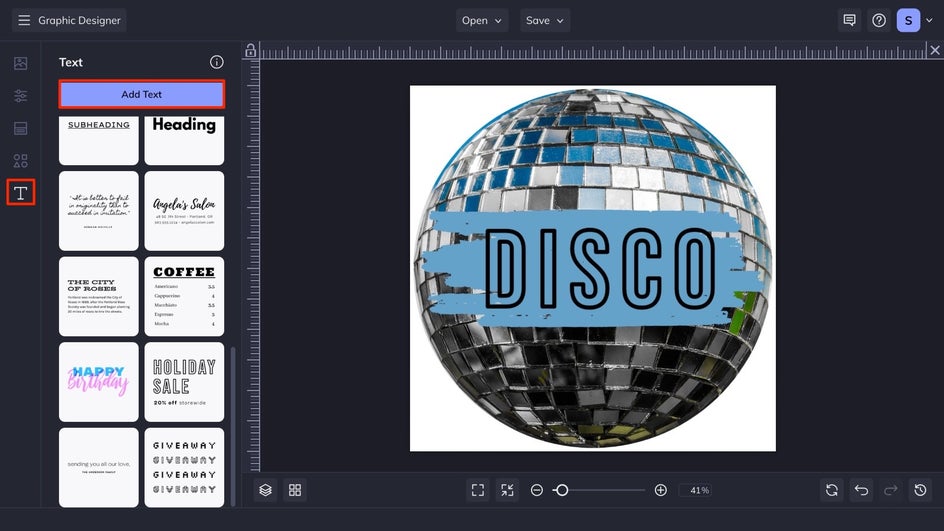Zoom out with the minus icon

tap(537, 490)
